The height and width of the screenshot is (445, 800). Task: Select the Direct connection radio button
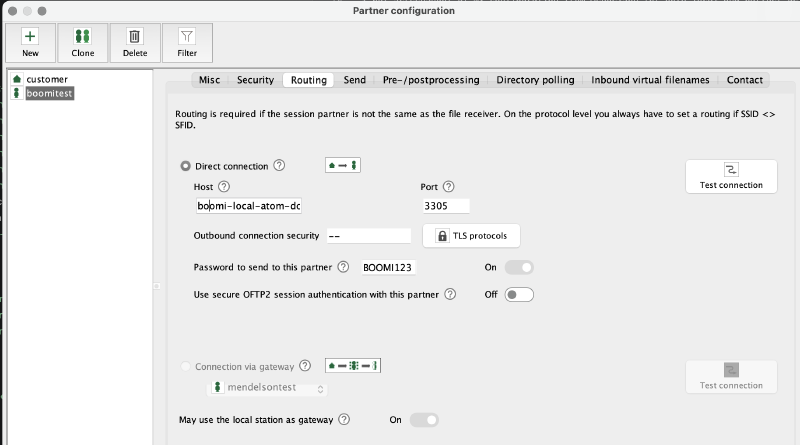pyautogui.click(x=186, y=166)
